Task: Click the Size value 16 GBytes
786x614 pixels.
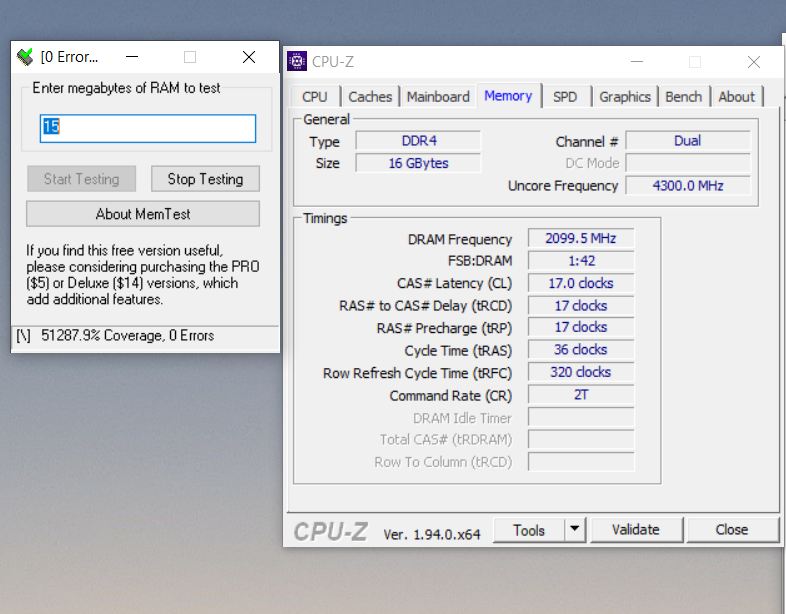Action: coord(419,163)
